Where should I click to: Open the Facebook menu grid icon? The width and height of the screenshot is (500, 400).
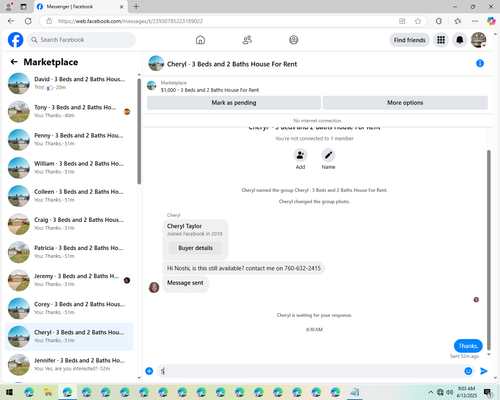coord(441,40)
